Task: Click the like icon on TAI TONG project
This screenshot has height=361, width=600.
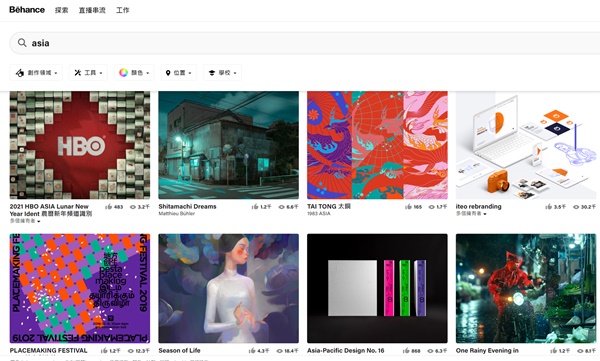Action: click(408, 207)
